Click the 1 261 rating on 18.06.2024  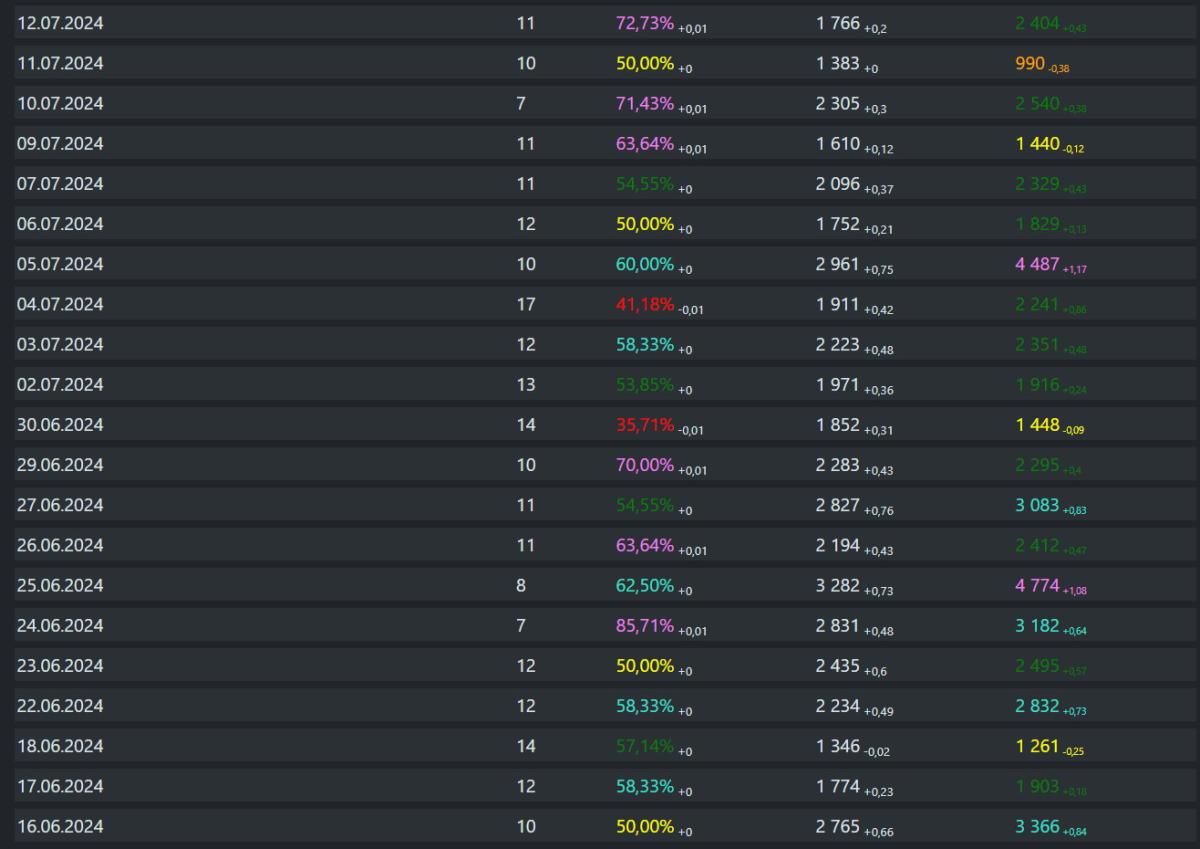pyautogui.click(x=1037, y=746)
